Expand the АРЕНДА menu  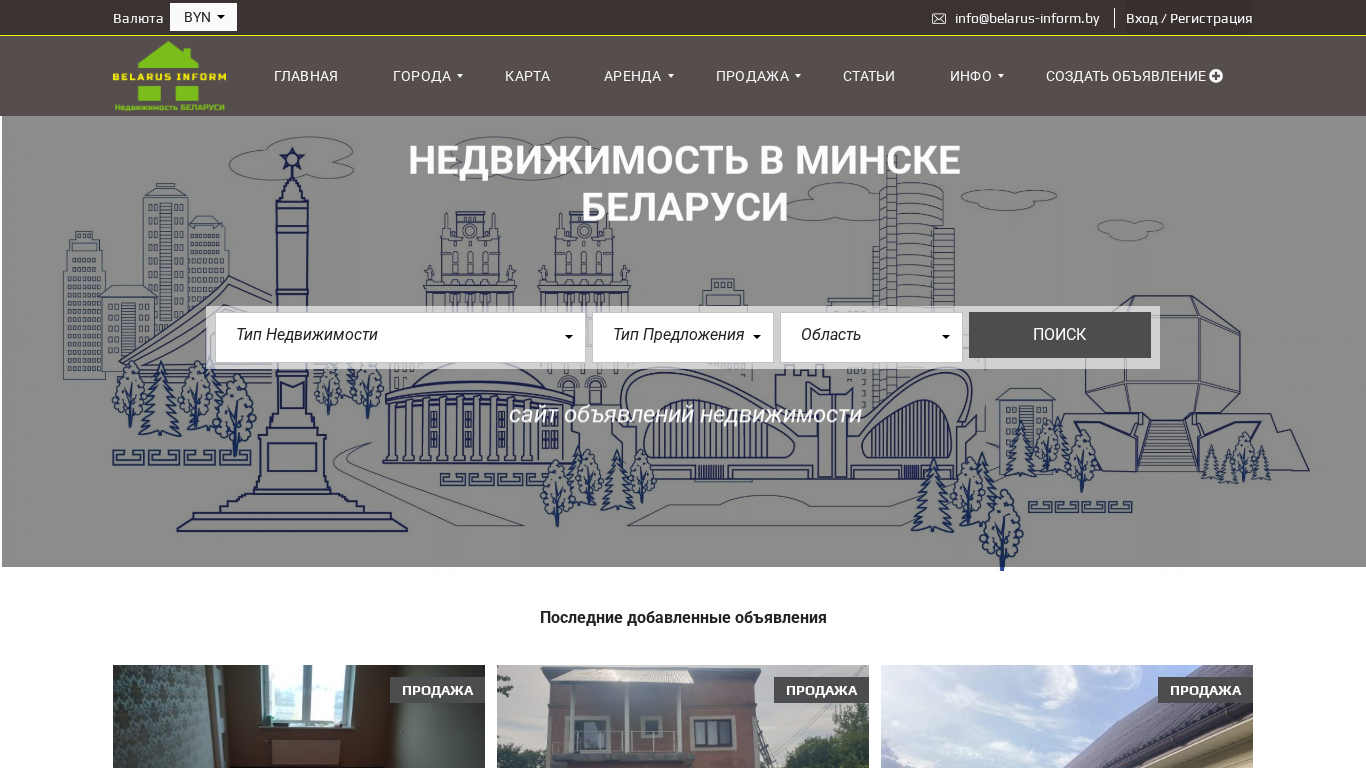click(x=638, y=76)
